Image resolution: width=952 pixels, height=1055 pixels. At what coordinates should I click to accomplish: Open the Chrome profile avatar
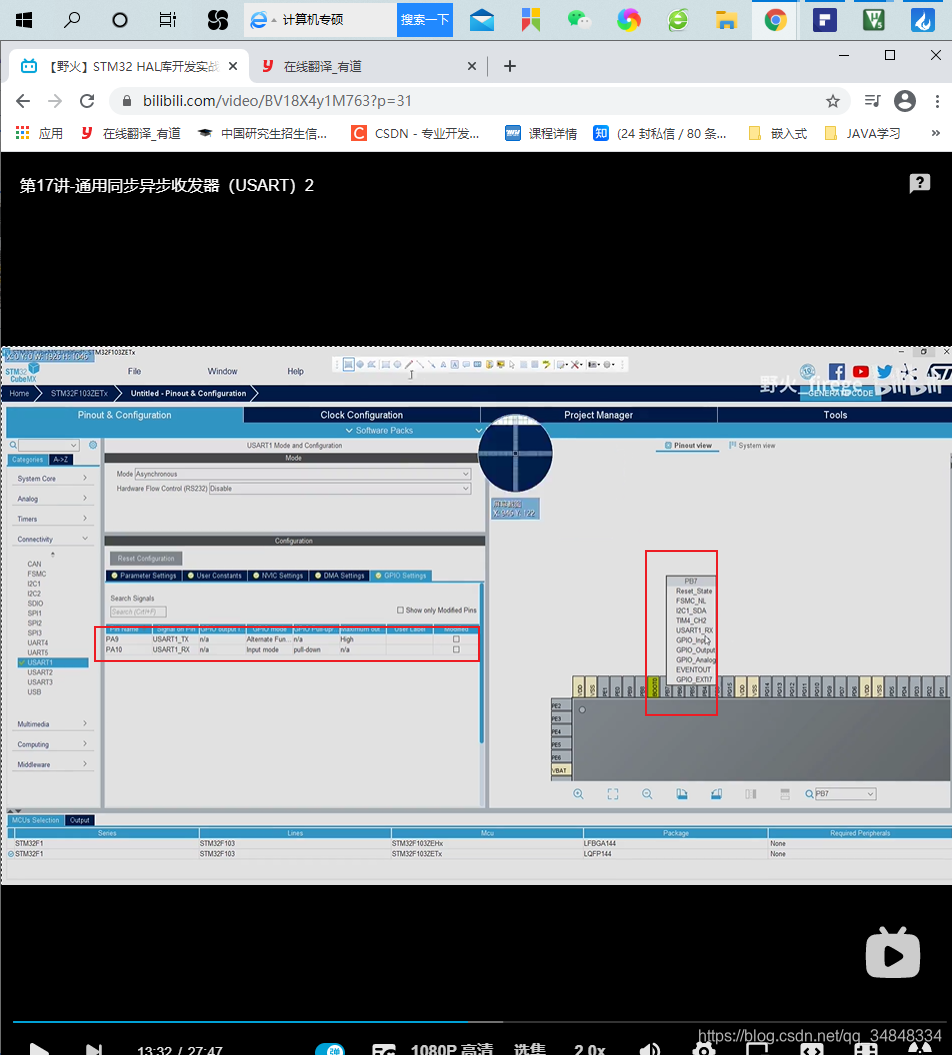pyautogui.click(x=905, y=101)
